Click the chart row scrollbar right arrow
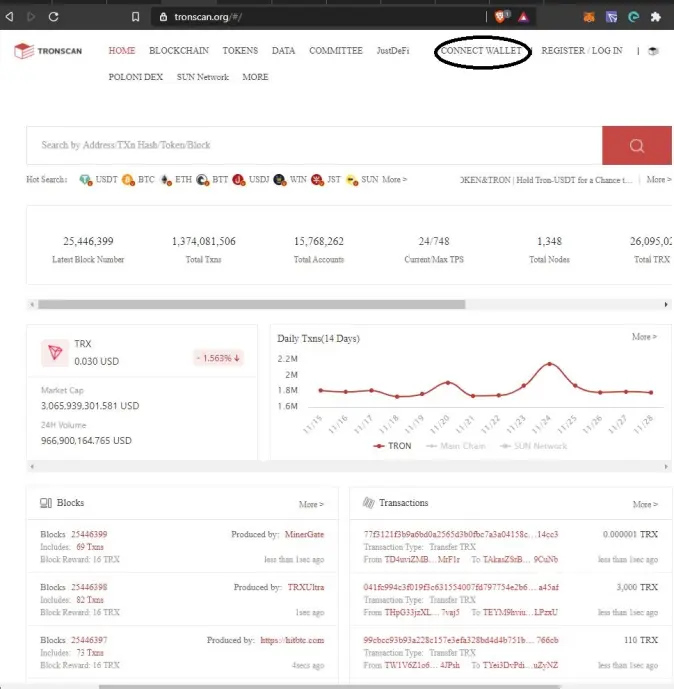Viewport: 674px width, 689px height. coord(666,467)
